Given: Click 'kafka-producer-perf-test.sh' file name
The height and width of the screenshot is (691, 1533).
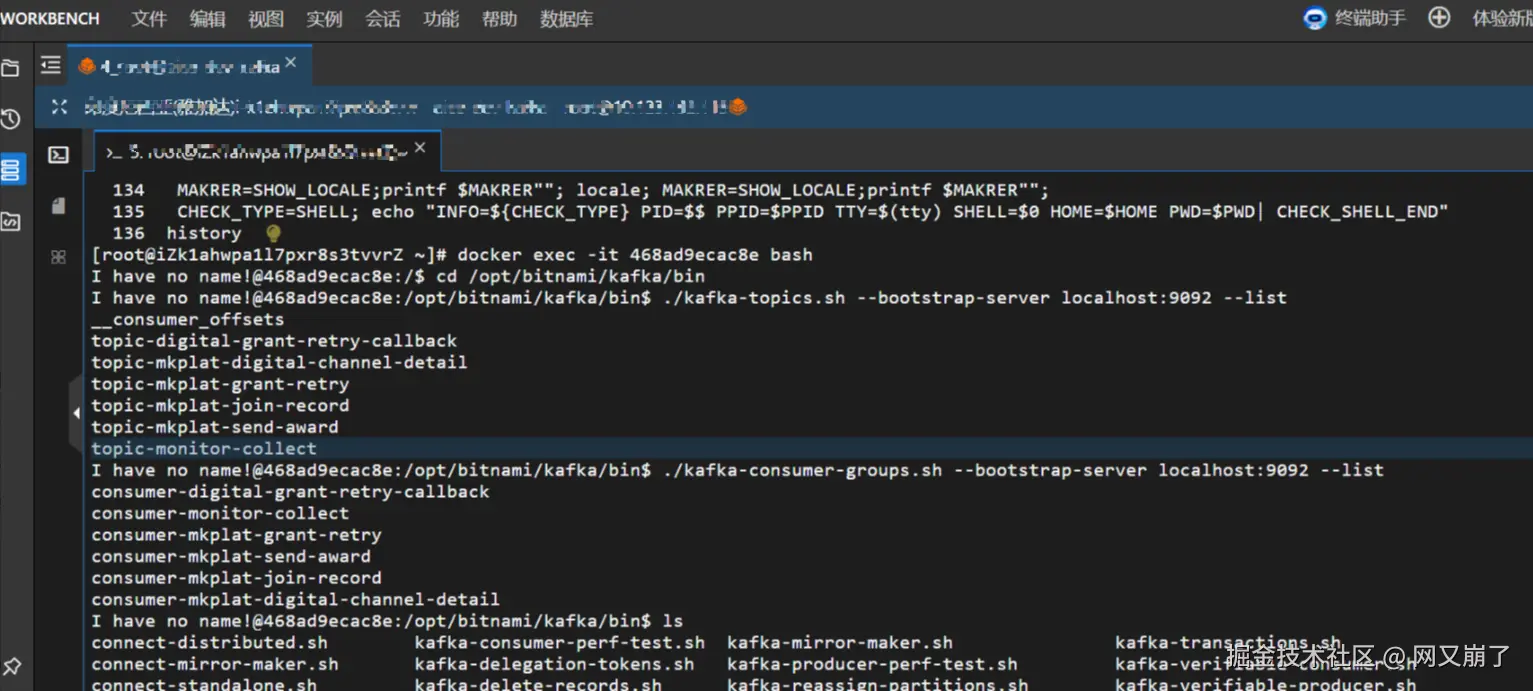Looking at the screenshot, I should (x=872, y=664).
